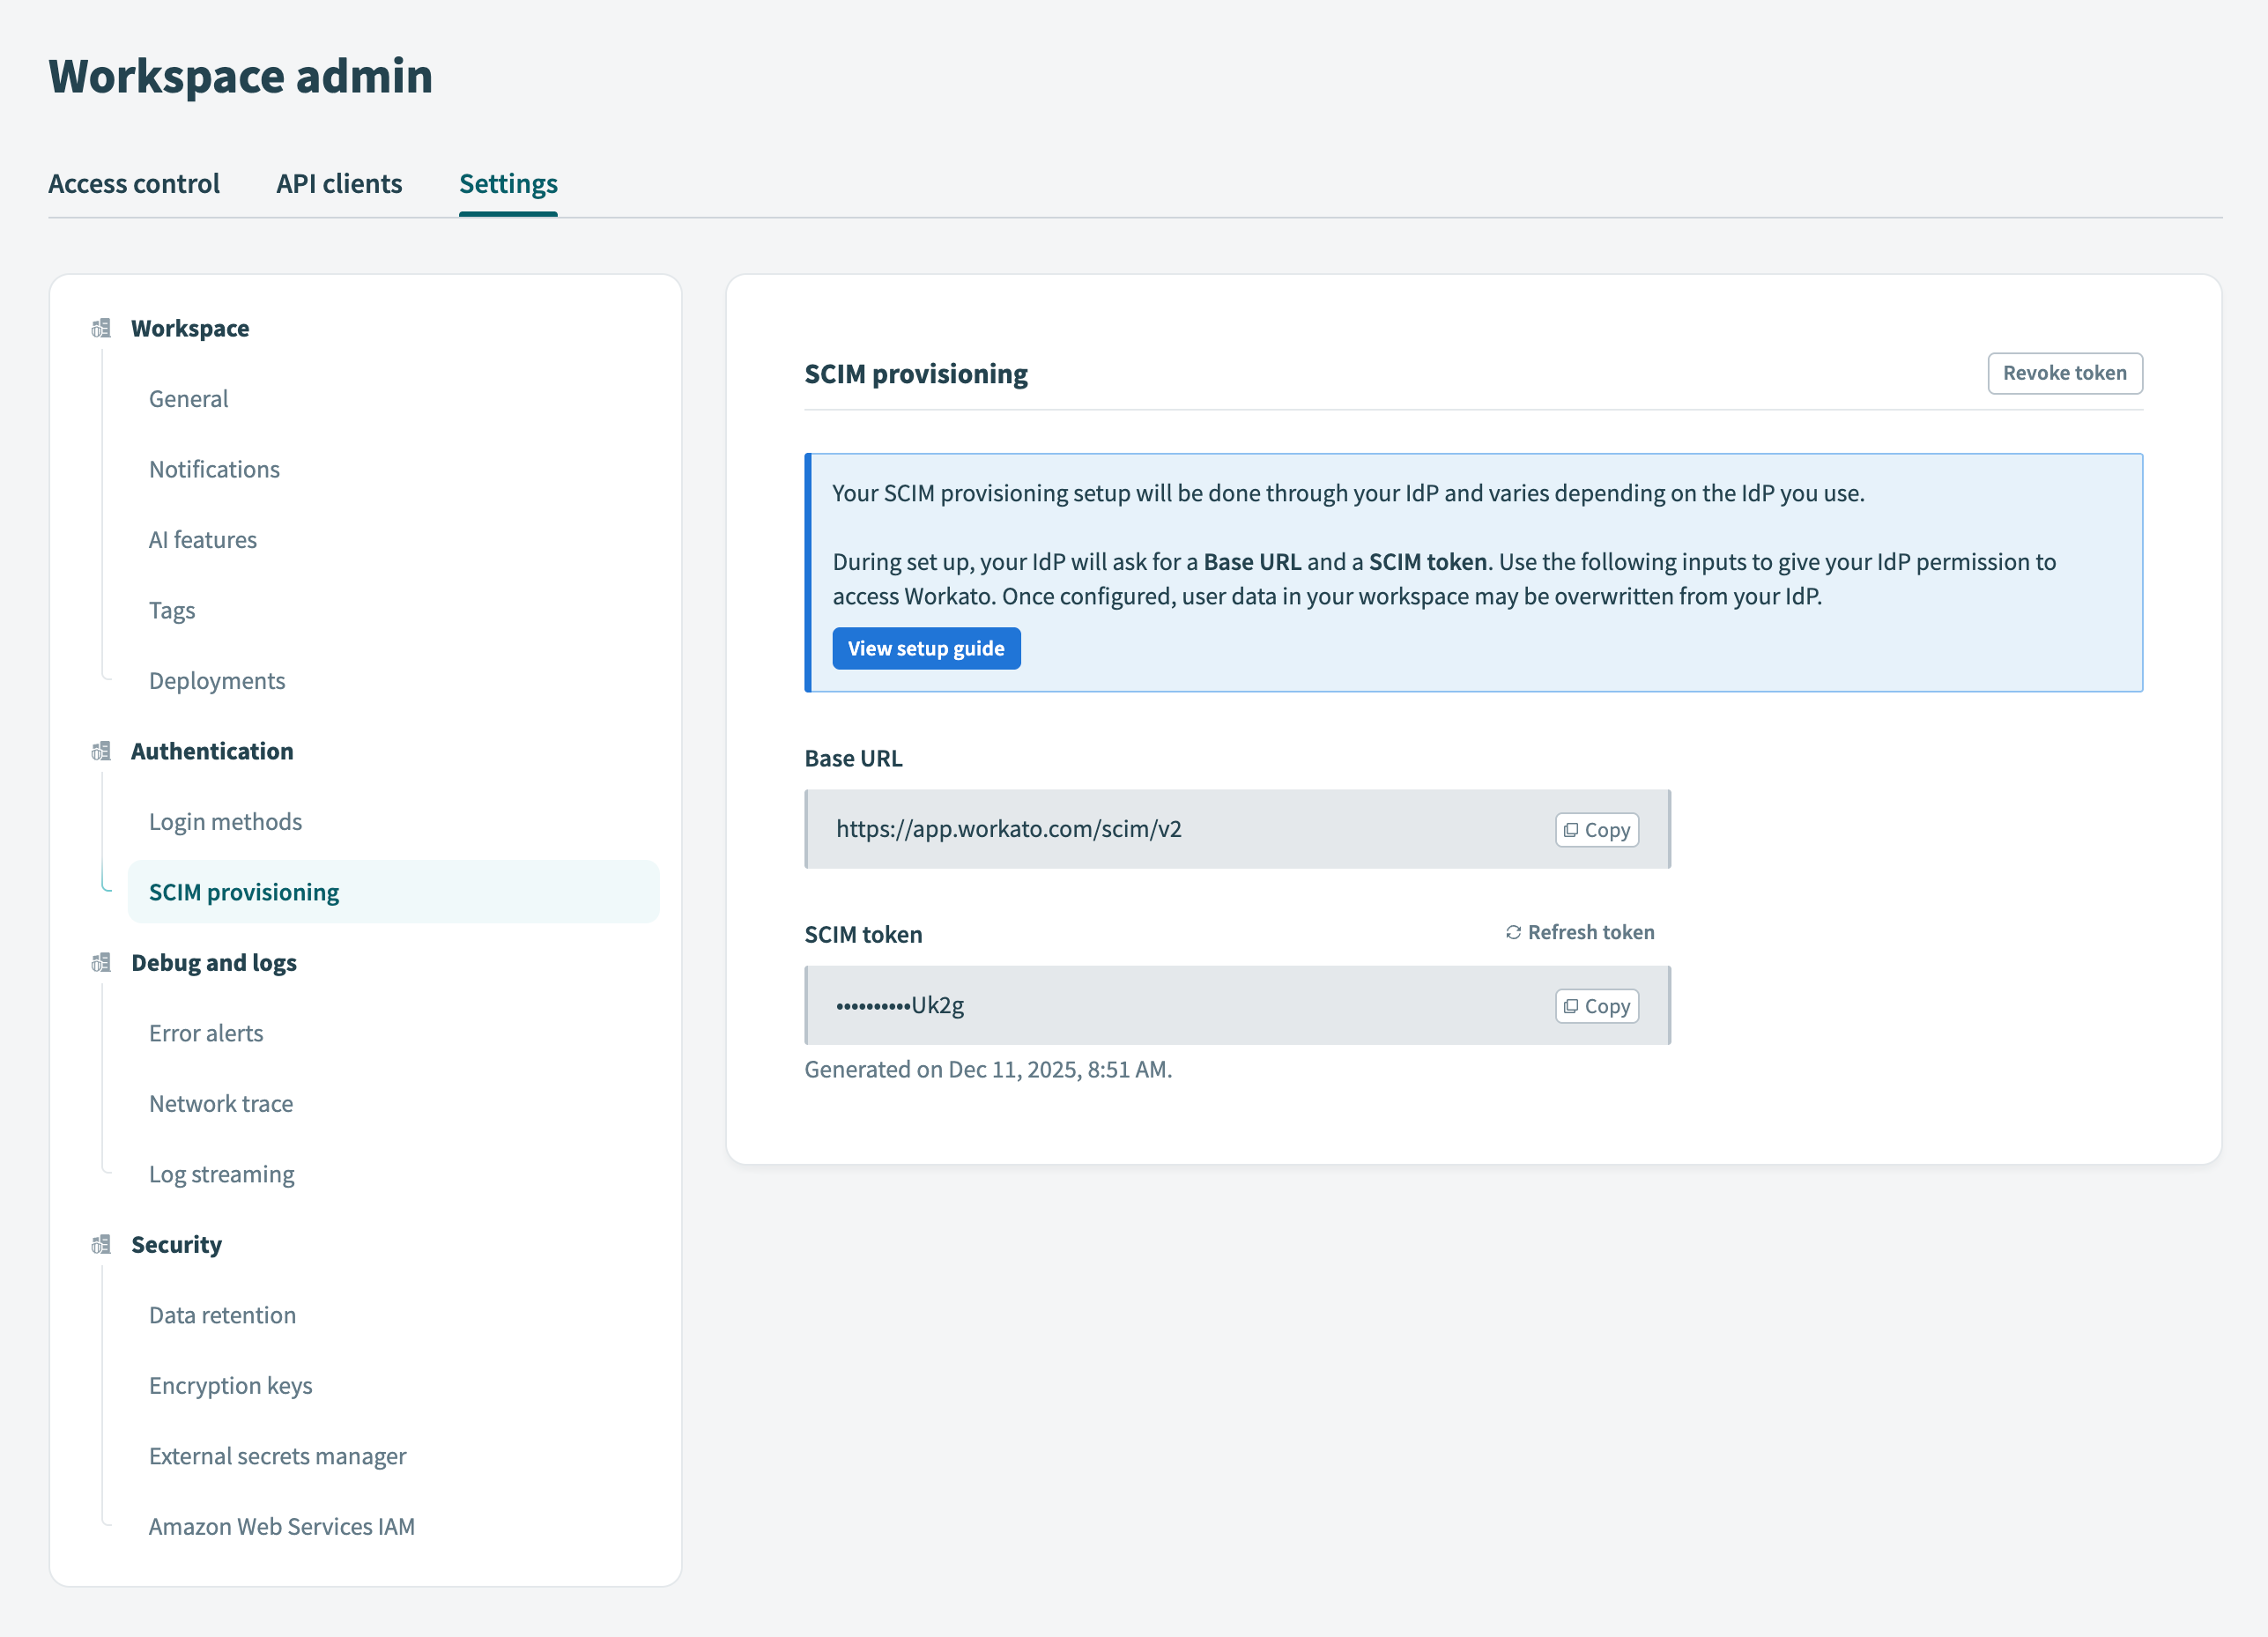This screenshot has width=2268, height=1637.
Task: Switch to the Access control tab
Action: click(134, 183)
